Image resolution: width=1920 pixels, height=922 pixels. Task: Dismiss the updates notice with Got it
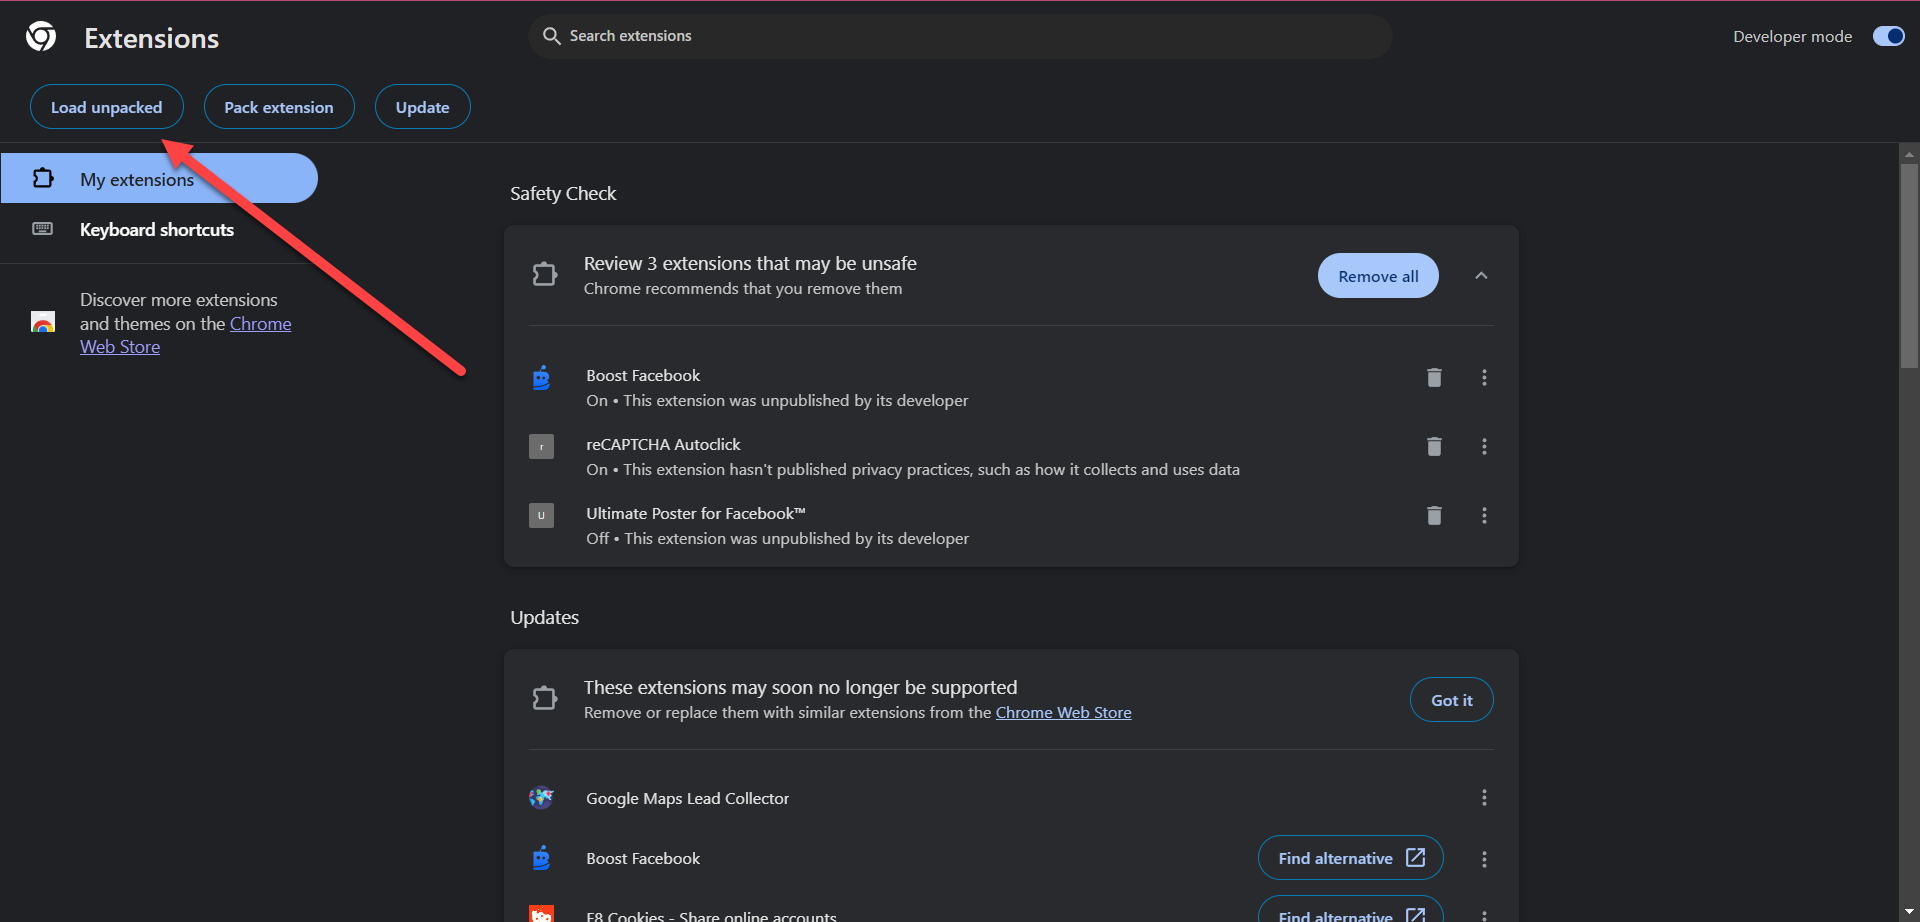click(x=1451, y=700)
